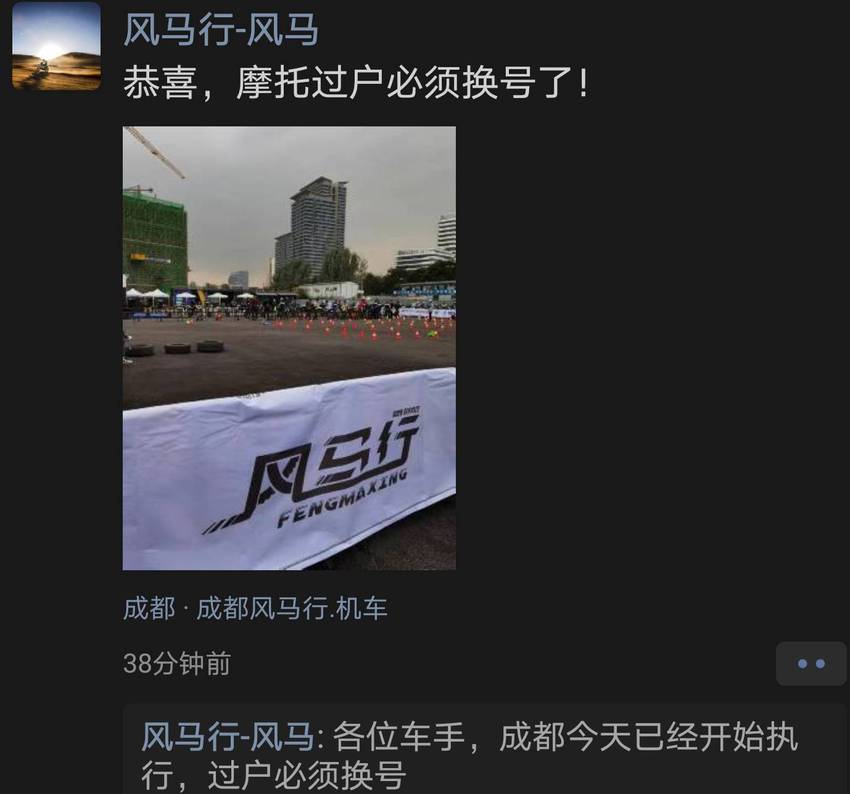Viewport: 850px width, 794px height.
Task: Open the location link 成都风马行.机车
Action: [292, 608]
